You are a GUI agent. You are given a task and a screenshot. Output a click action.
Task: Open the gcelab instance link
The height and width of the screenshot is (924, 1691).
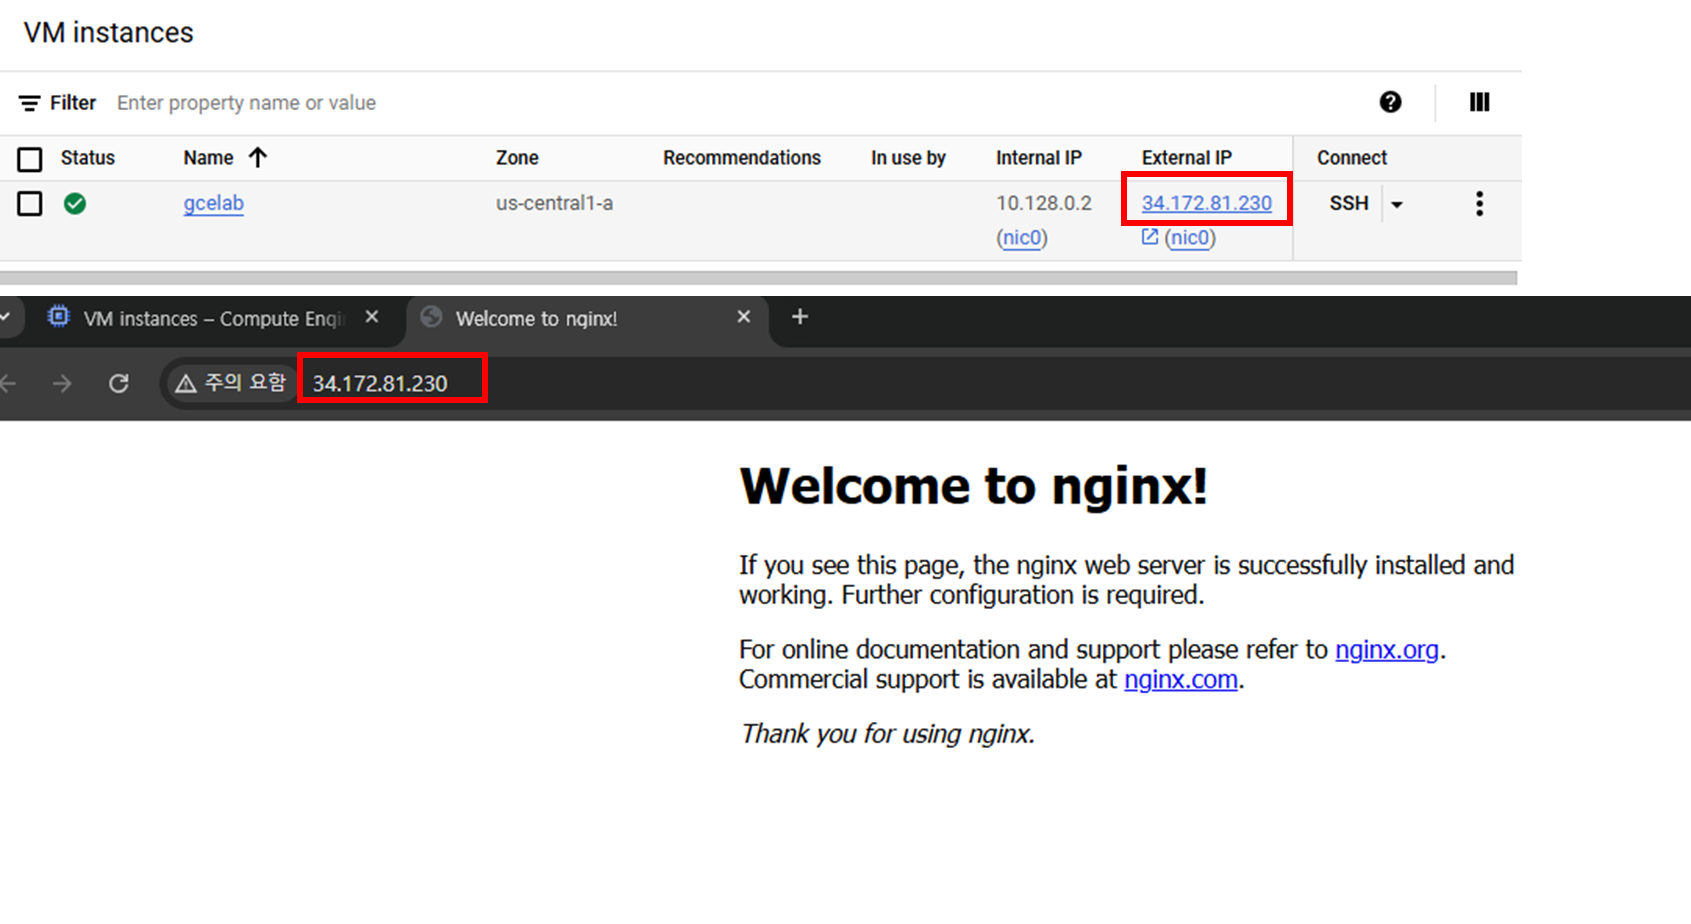point(213,203)
